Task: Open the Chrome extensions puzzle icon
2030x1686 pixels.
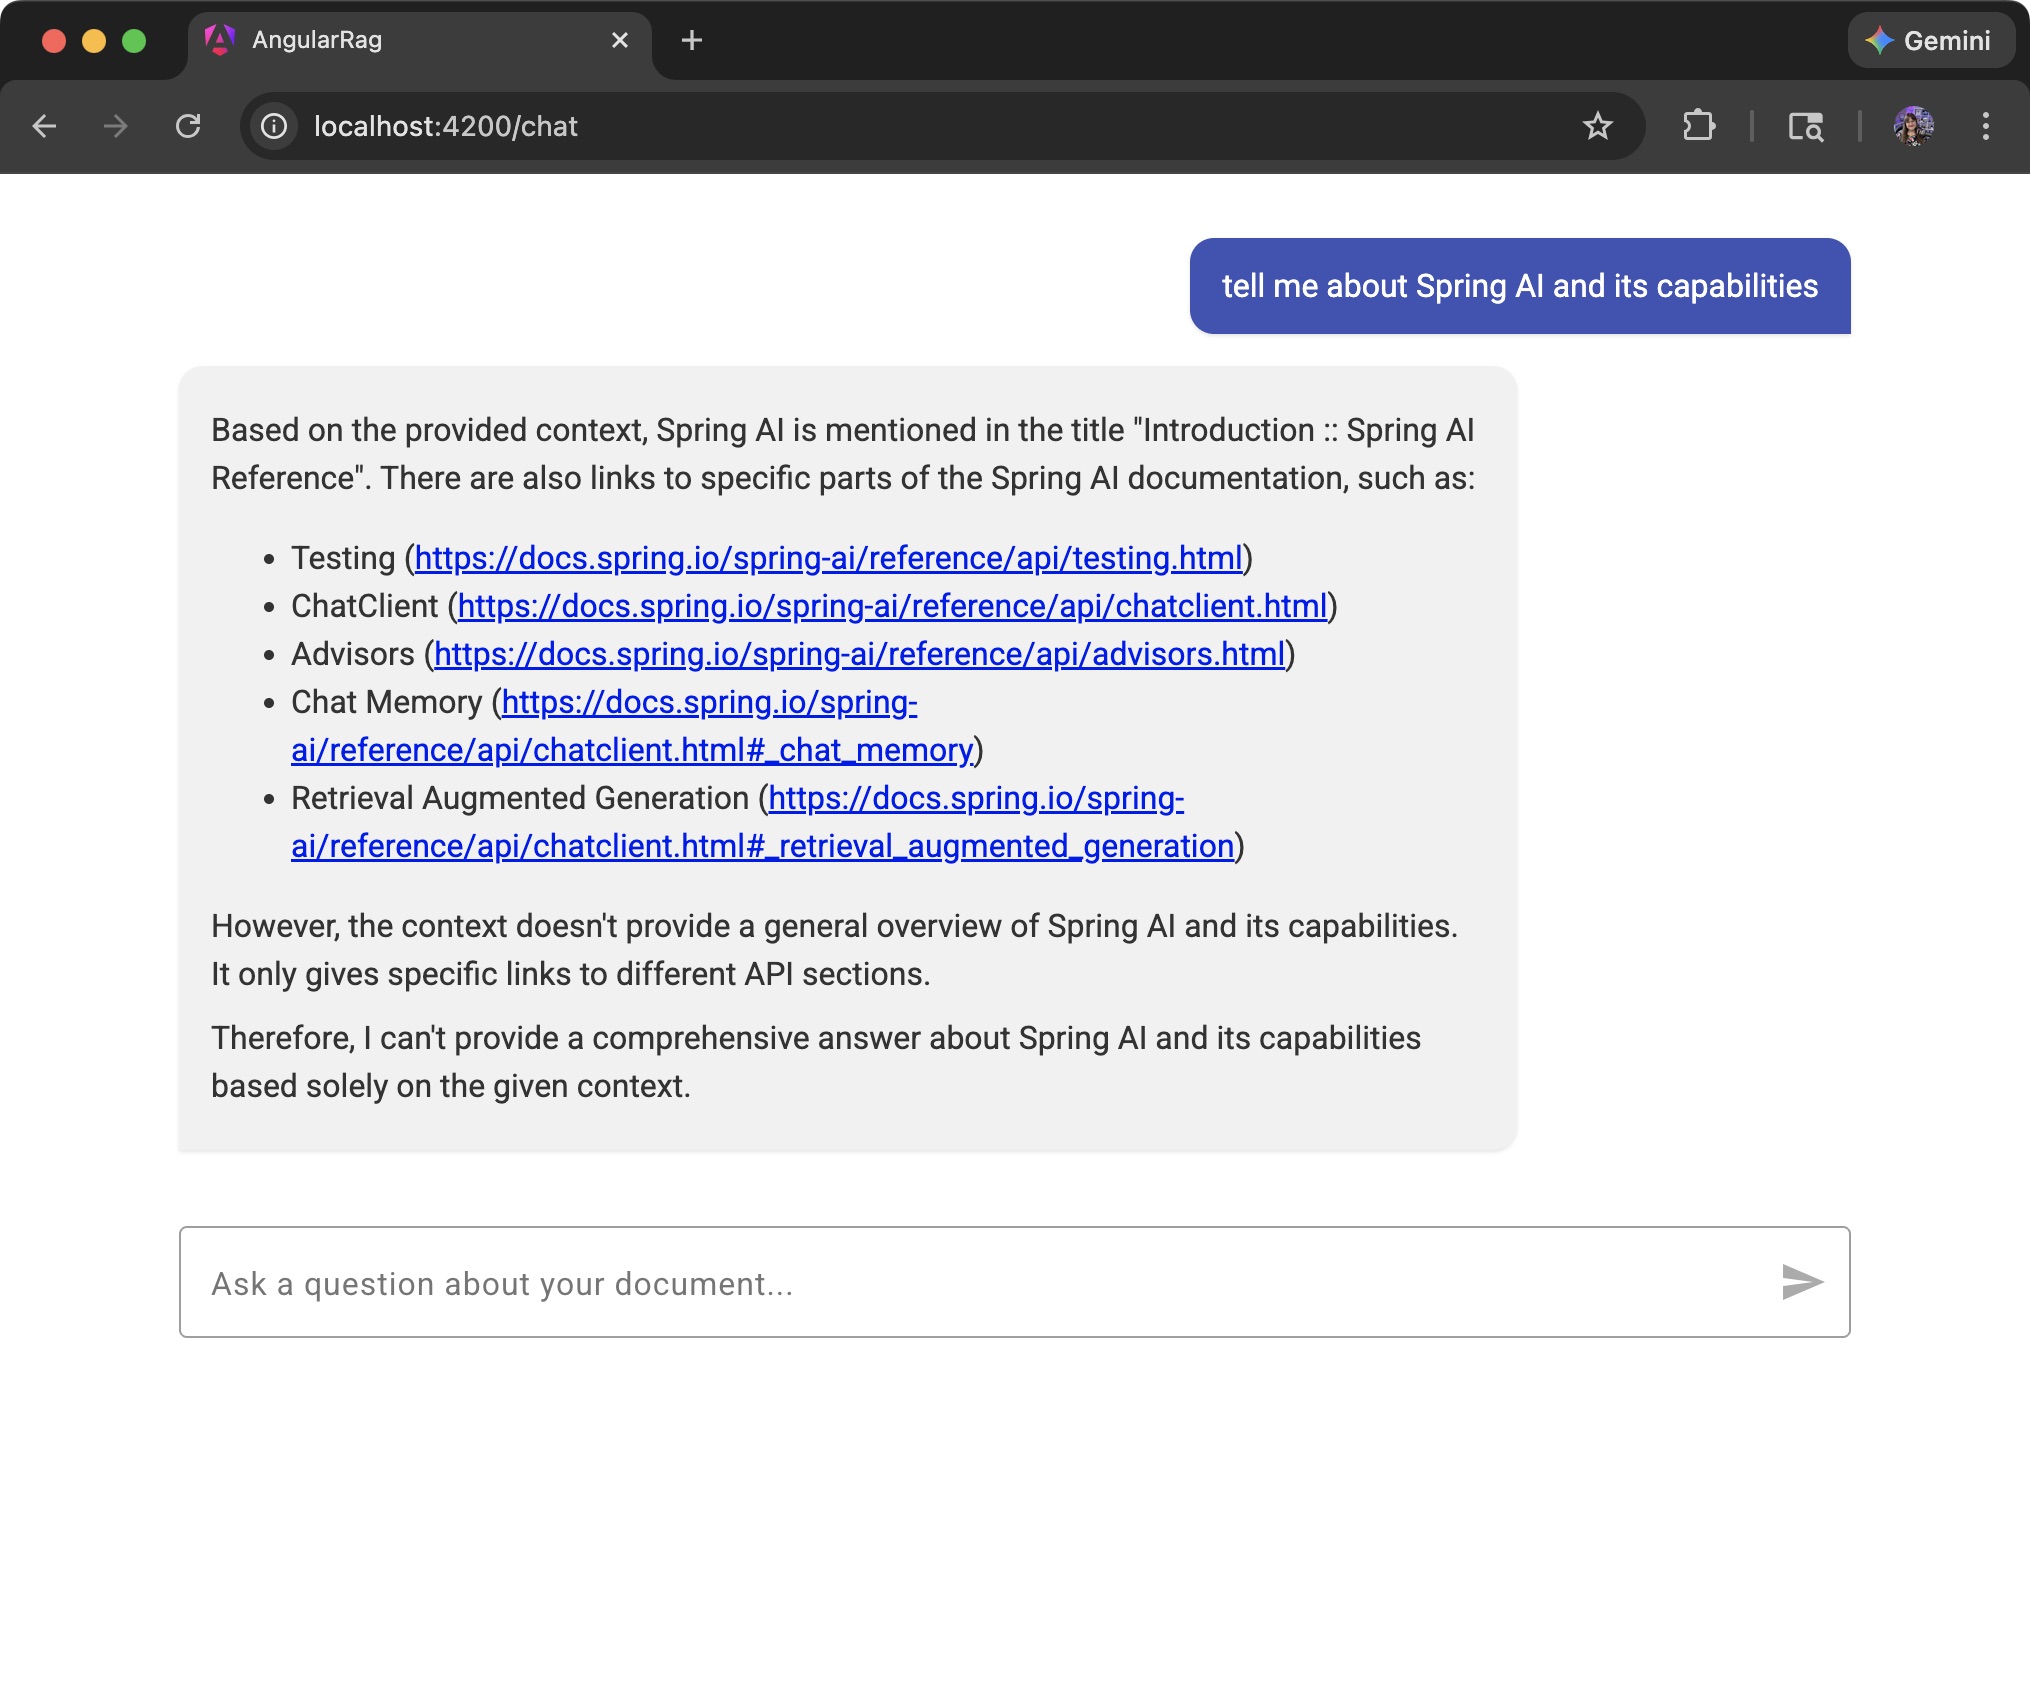Action: (x=1699, y=126)
